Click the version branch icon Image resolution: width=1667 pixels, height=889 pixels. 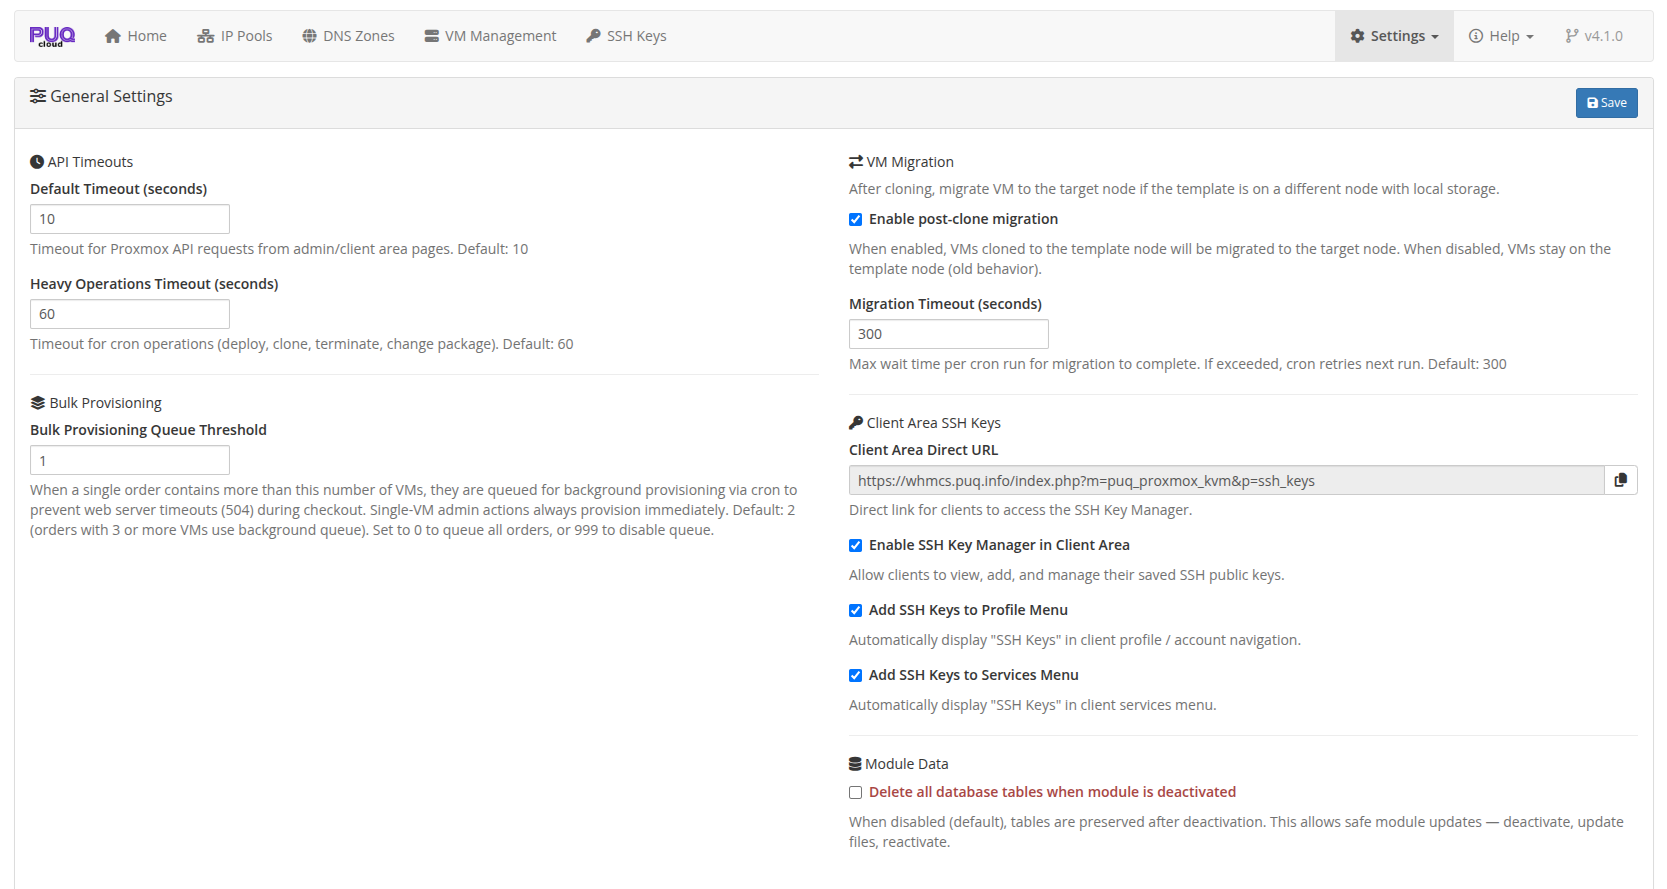(x=1572, y=36)
